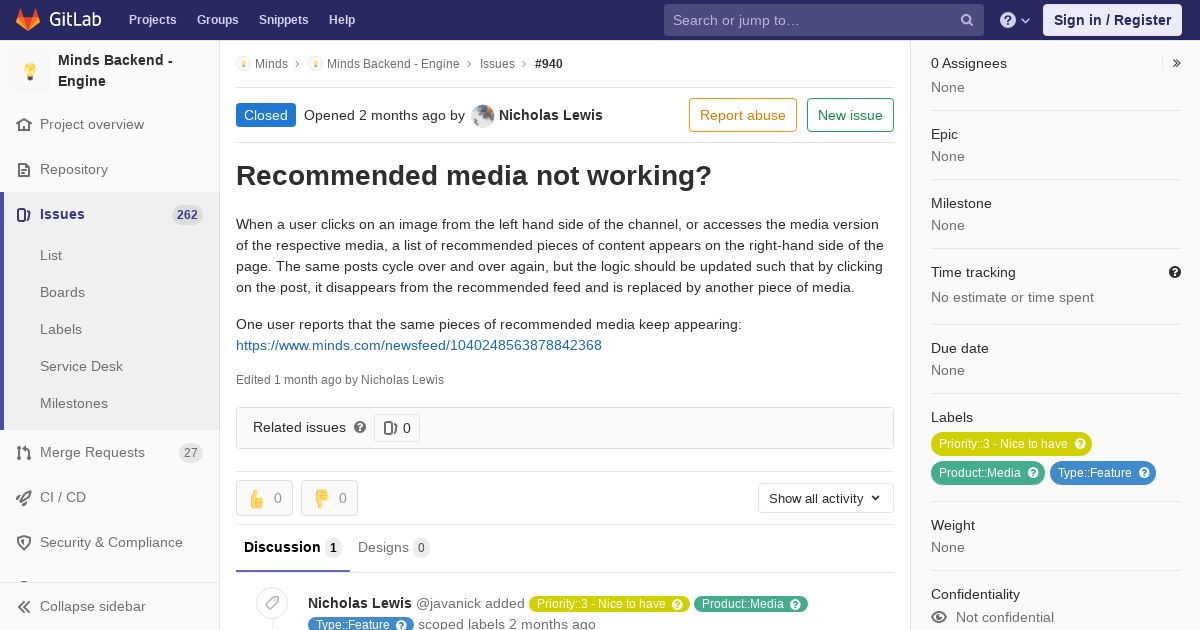Open the minds.com newsfeed URL
The width and height of the screenshot is (1200, 630).
click(419, 345)
